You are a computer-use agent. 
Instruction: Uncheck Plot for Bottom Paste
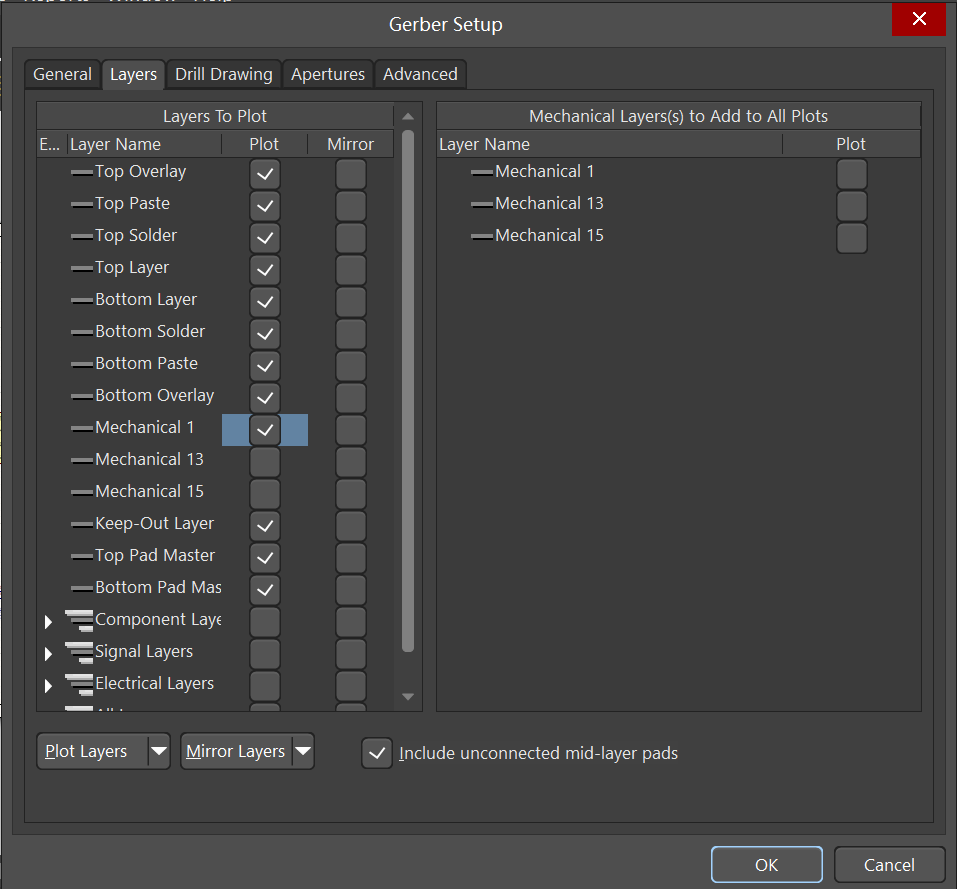[265, 365]
